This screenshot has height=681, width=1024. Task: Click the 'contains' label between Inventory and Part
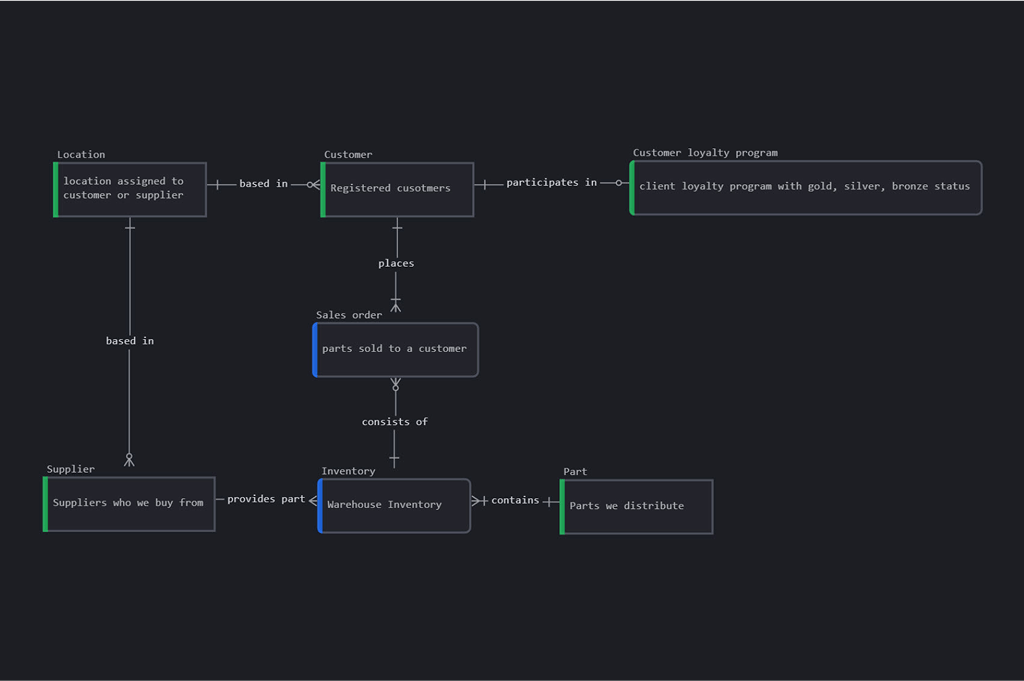point(514,500)
